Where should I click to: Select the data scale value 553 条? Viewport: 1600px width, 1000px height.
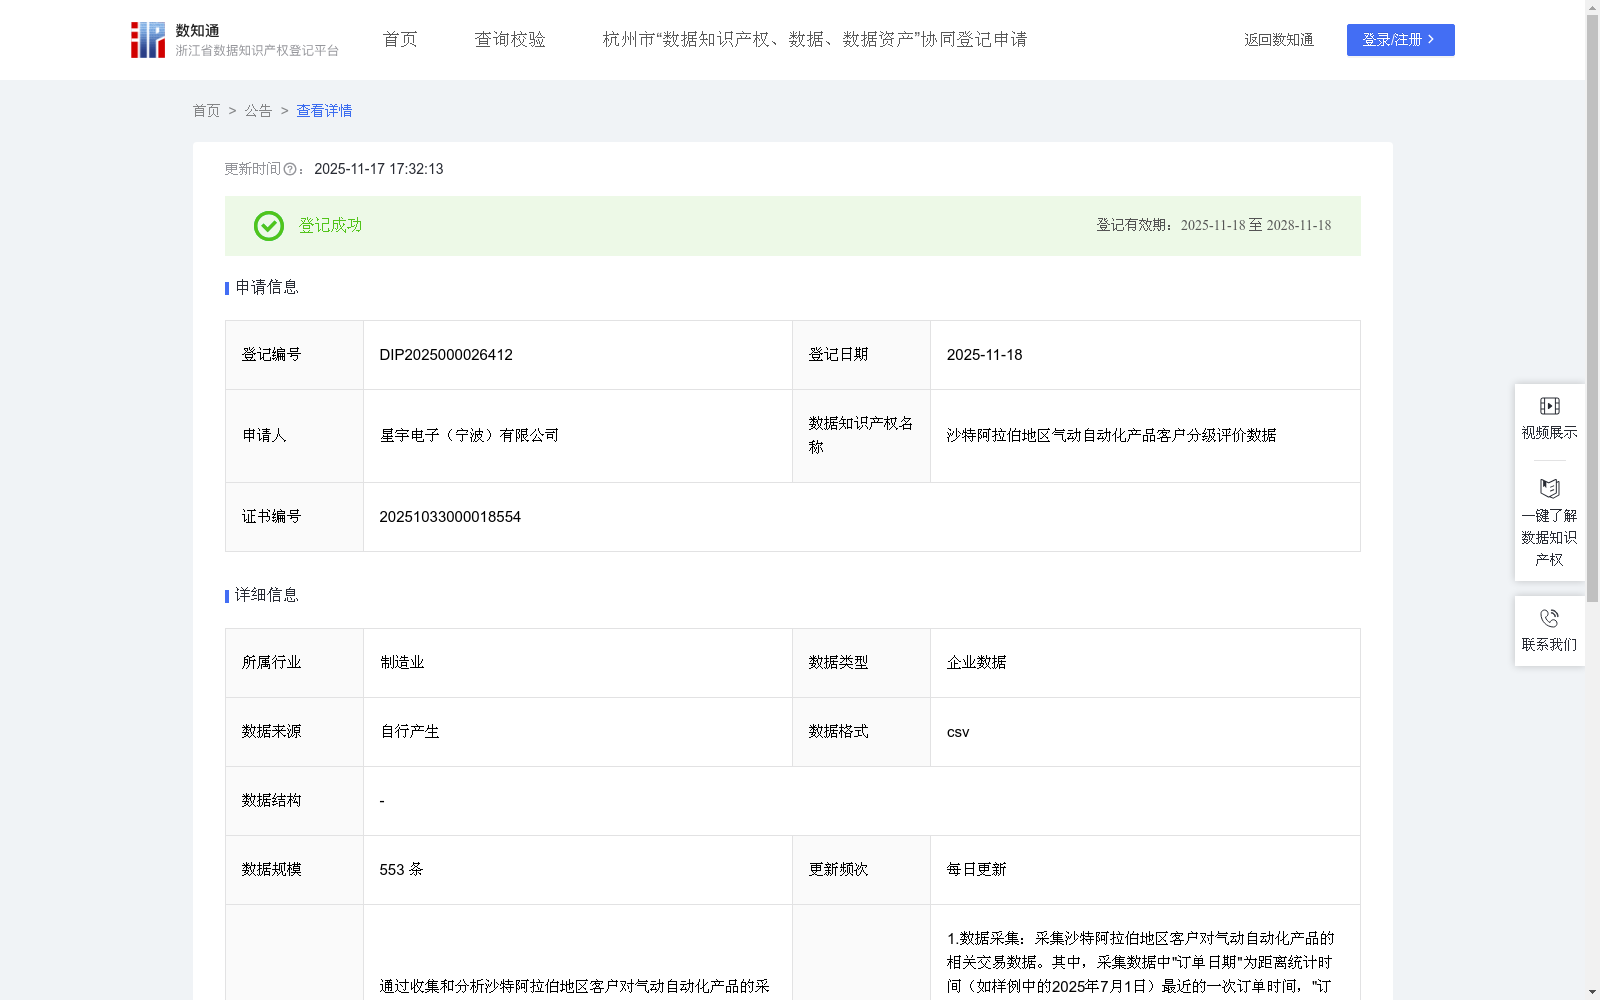point(401,870)
